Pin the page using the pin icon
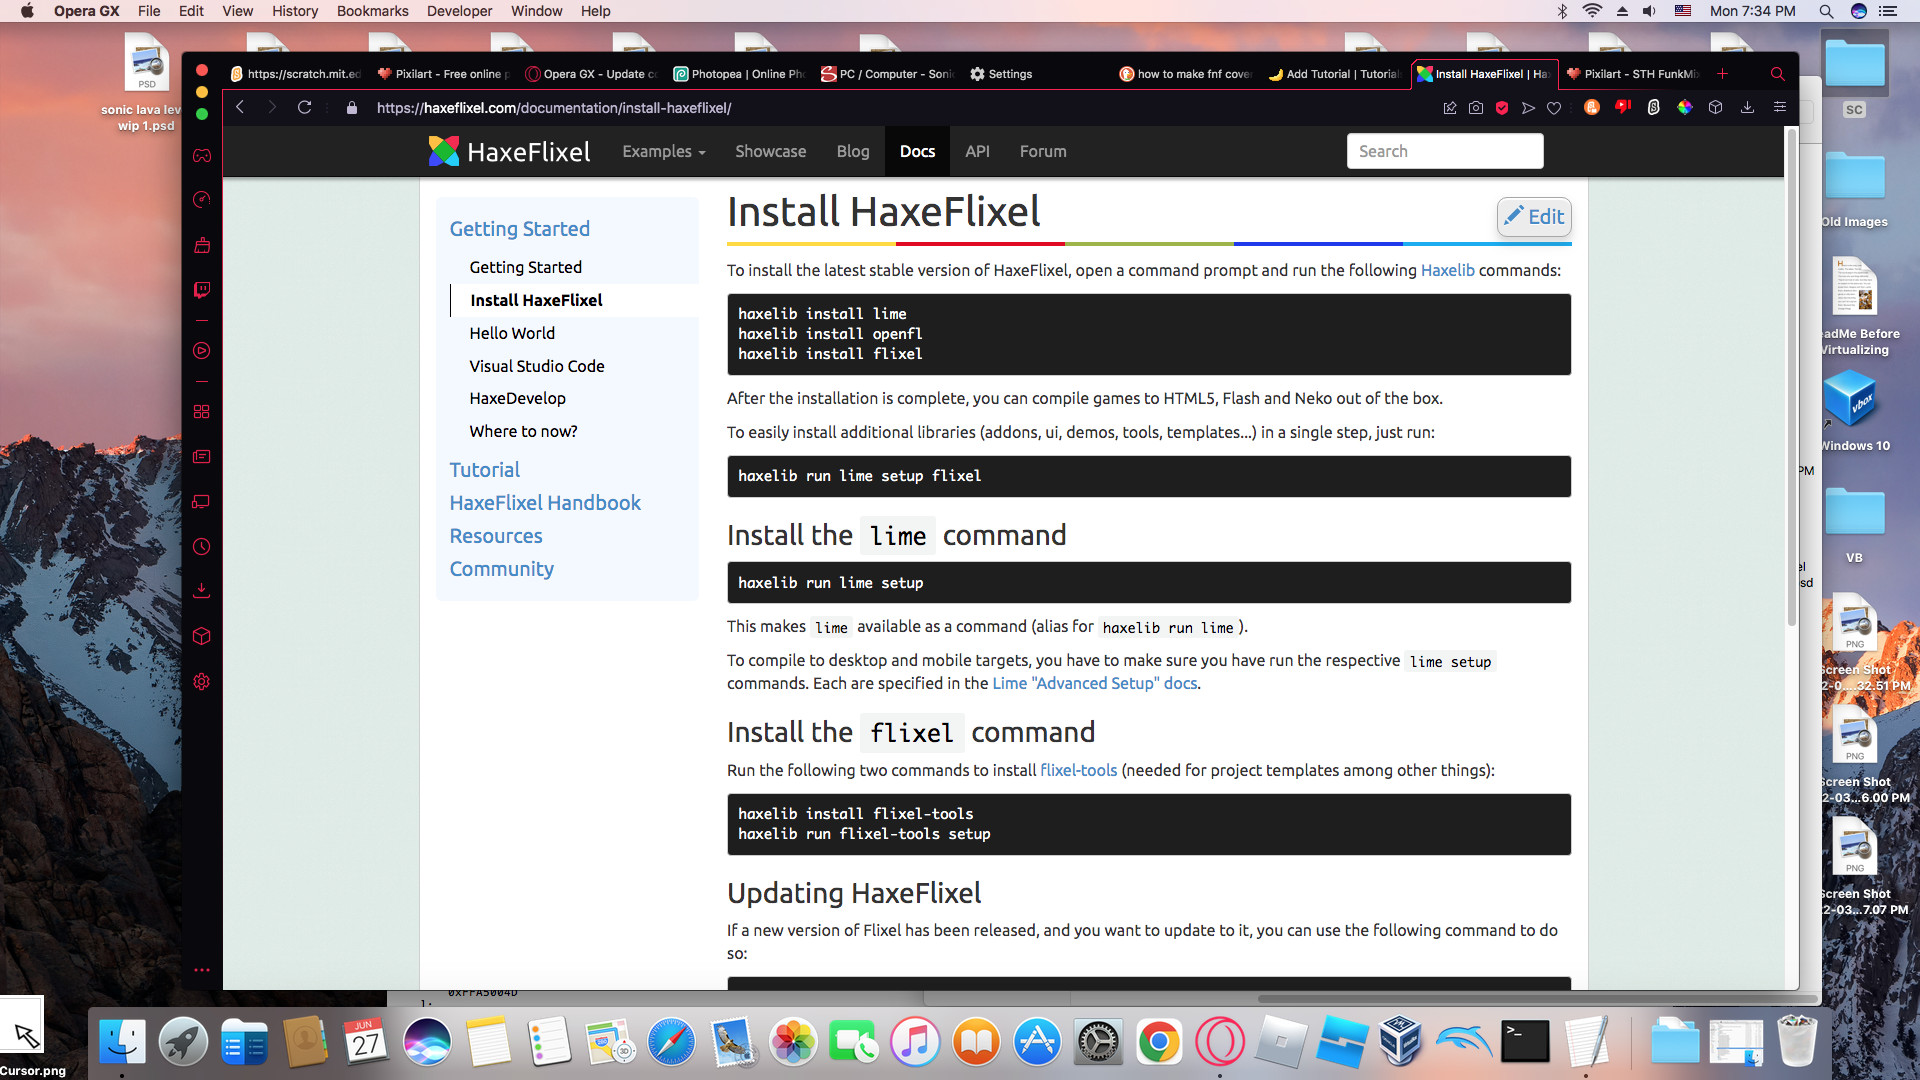1920x1080 pixels. 1450,107
